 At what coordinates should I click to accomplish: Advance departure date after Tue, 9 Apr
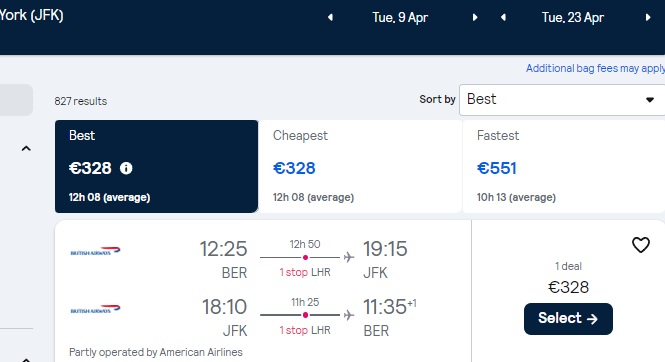[x=475, y=17]
